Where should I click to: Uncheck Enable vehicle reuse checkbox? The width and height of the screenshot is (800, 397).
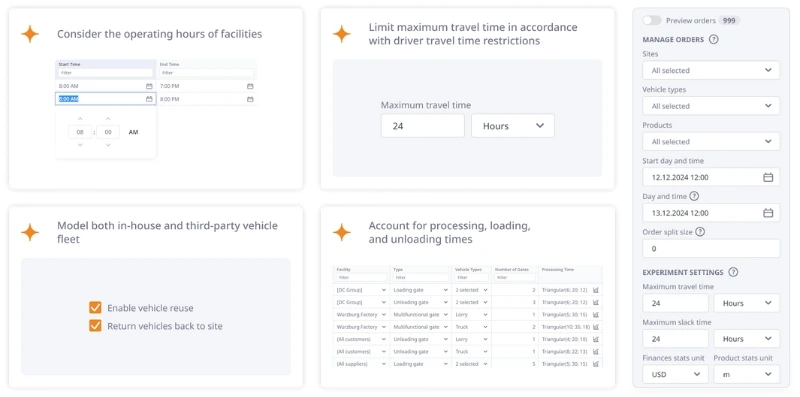tap(95, 308)
